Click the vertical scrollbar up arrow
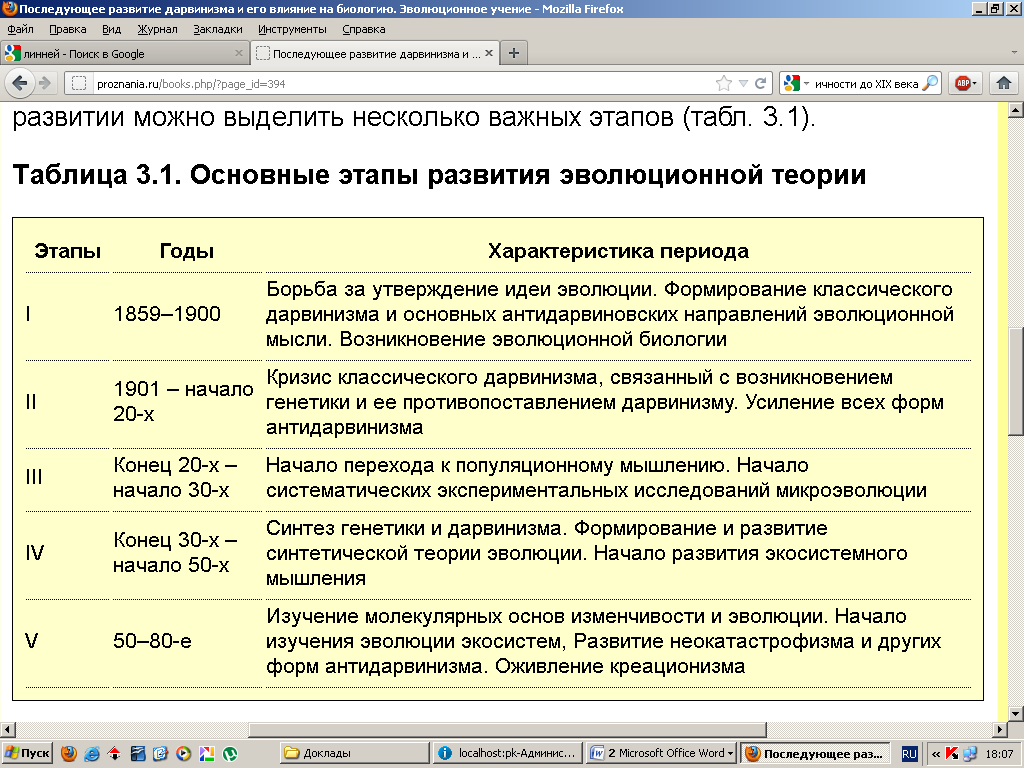This screenshot has height=768, width=1024. pyautogui.click(x=1016, y=110)
